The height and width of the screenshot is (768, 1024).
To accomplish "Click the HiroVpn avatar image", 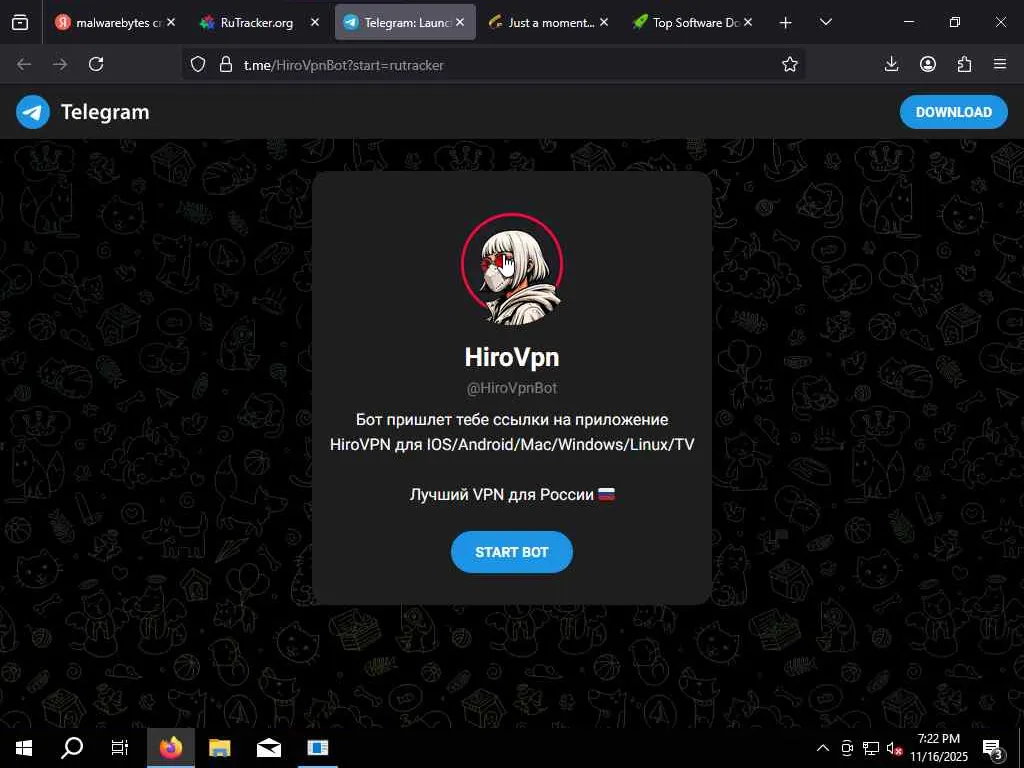I will coord(511,269).
